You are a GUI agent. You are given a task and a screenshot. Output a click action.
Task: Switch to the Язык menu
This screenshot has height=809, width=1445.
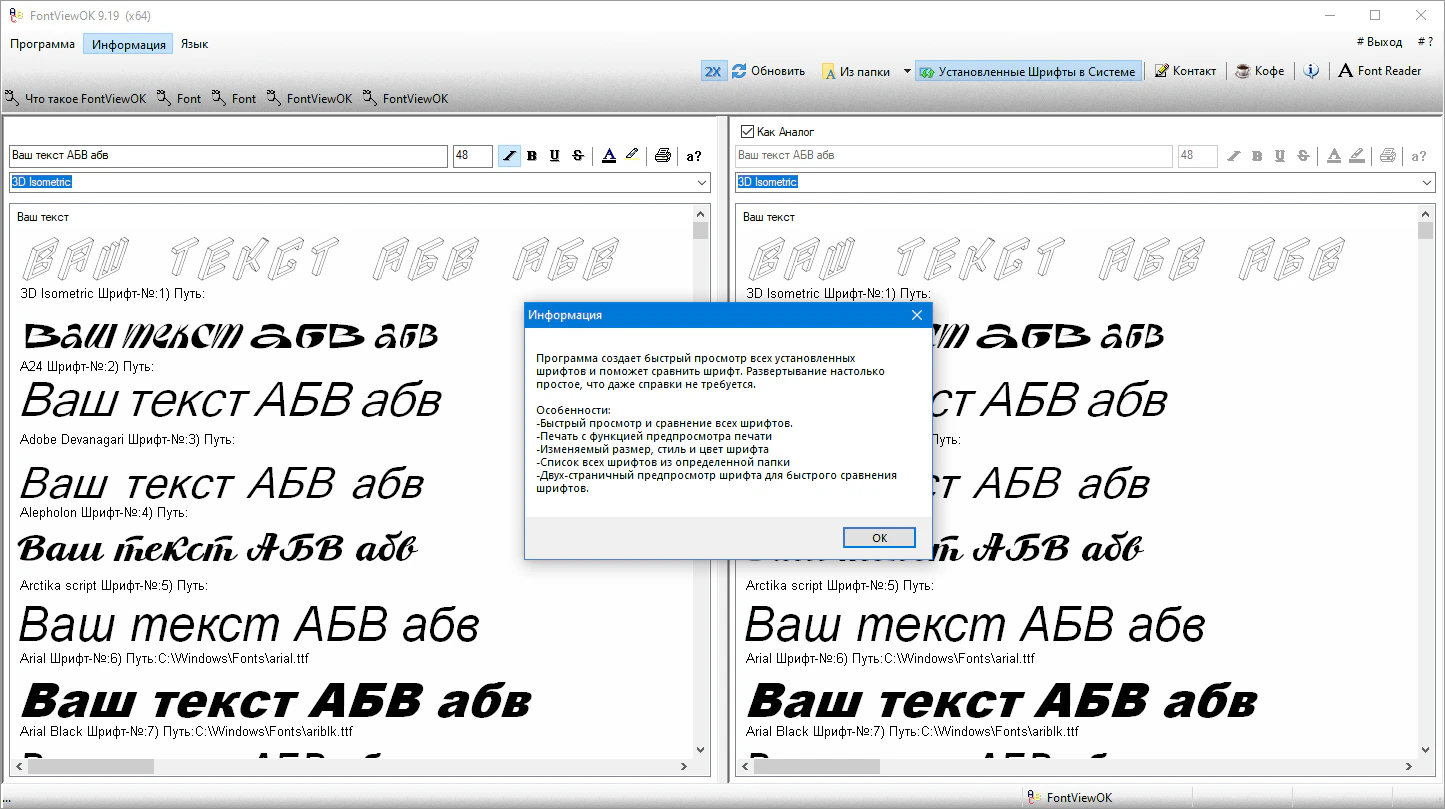pos(194,43)
